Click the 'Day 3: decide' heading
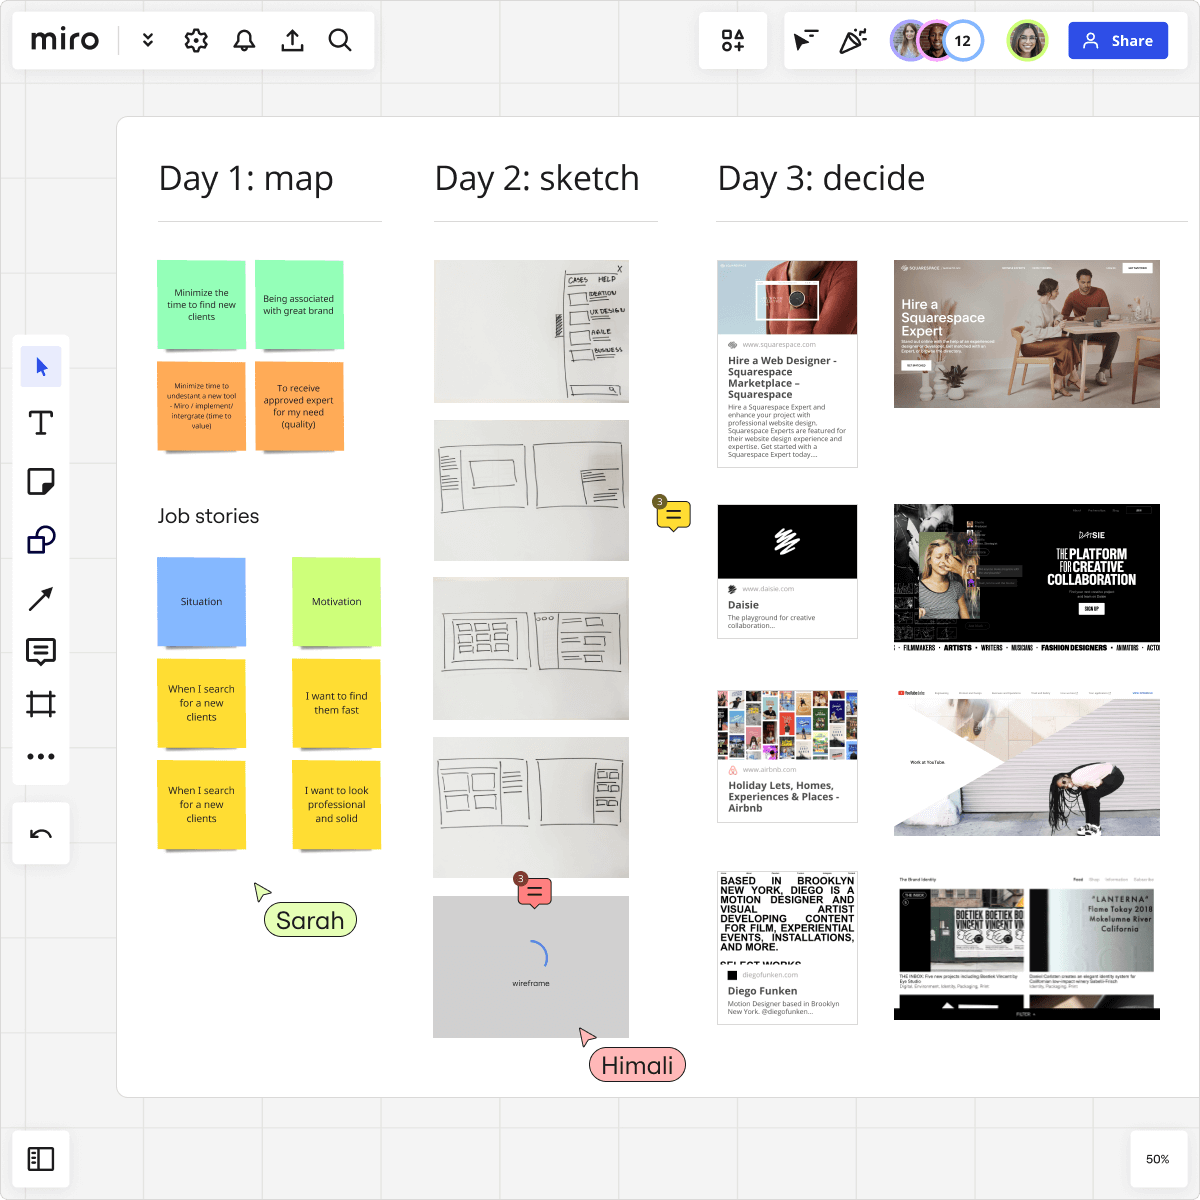1200x1200 pixels. point(821,178)
